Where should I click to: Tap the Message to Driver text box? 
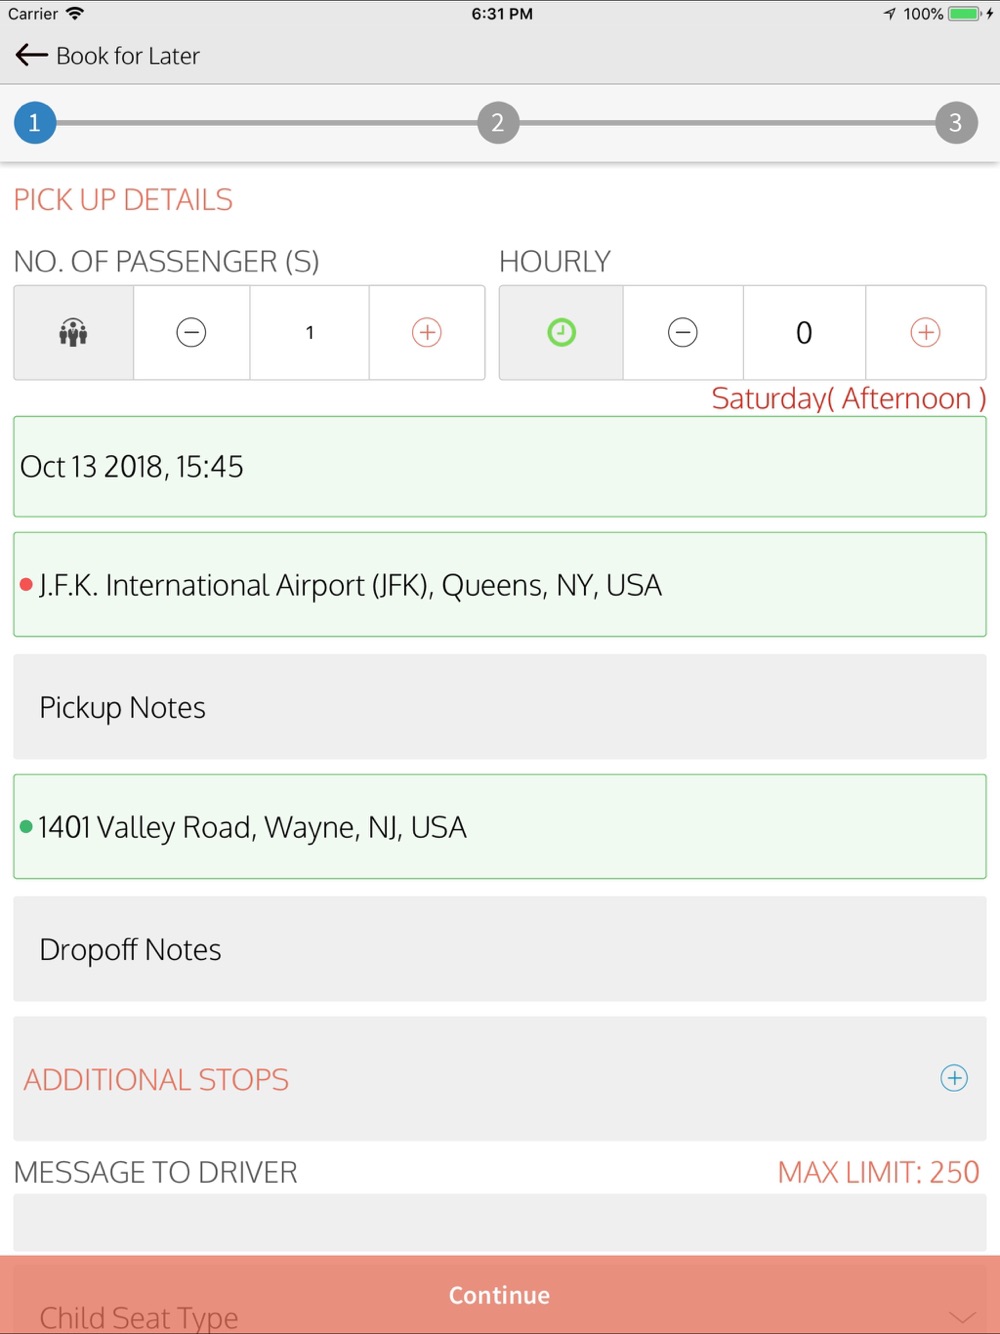coord(499,1222)
